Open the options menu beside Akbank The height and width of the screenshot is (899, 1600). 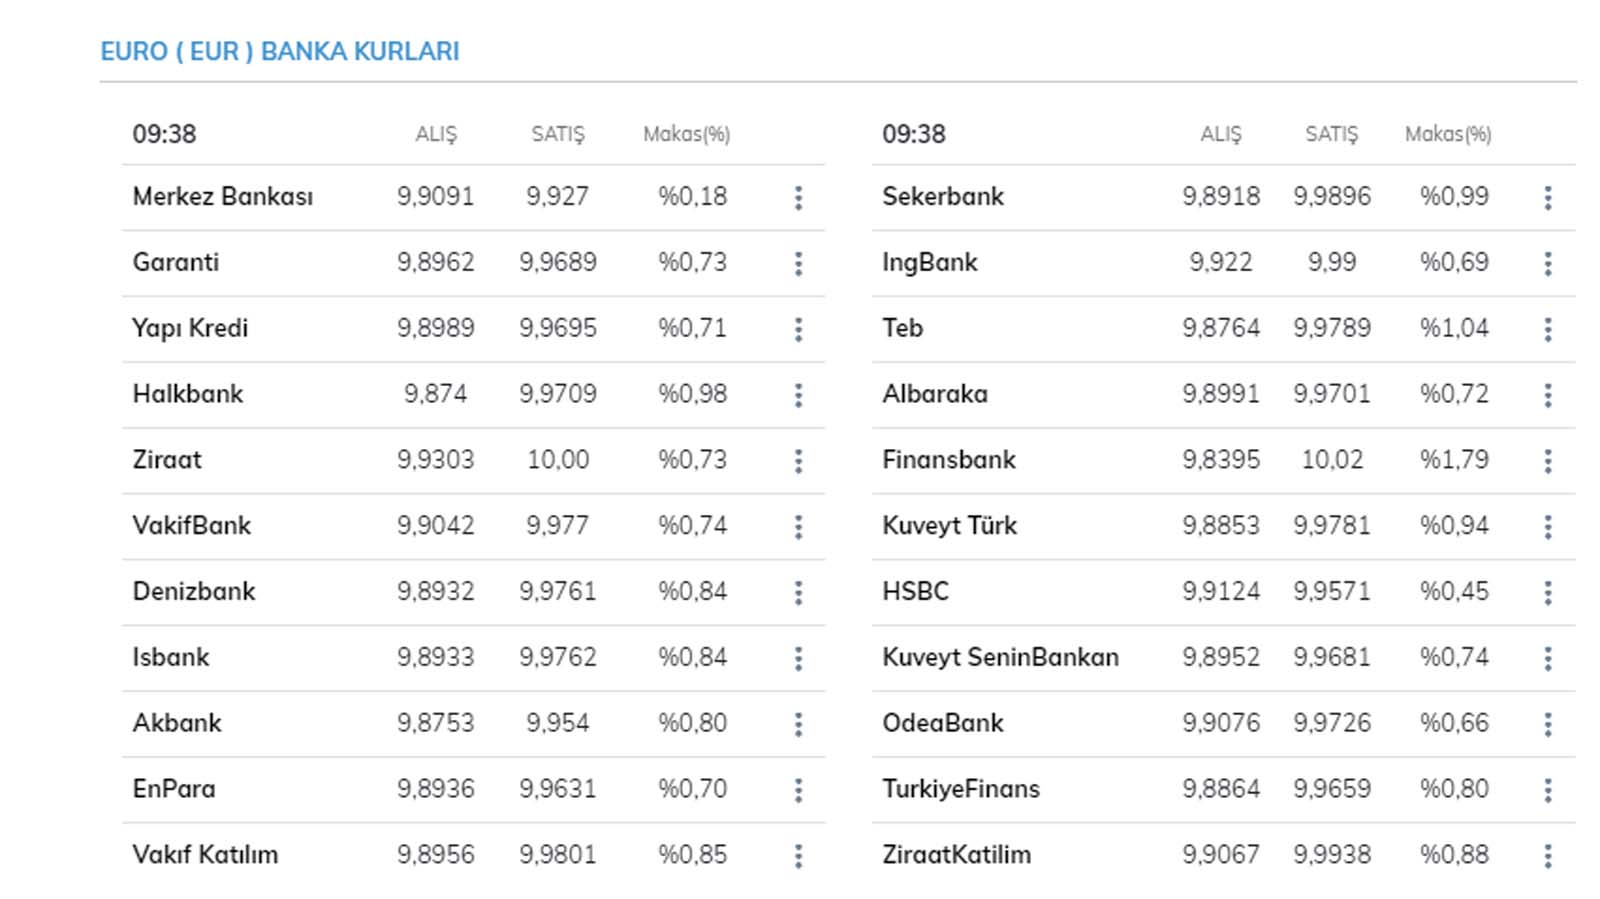tap(798, 723)
